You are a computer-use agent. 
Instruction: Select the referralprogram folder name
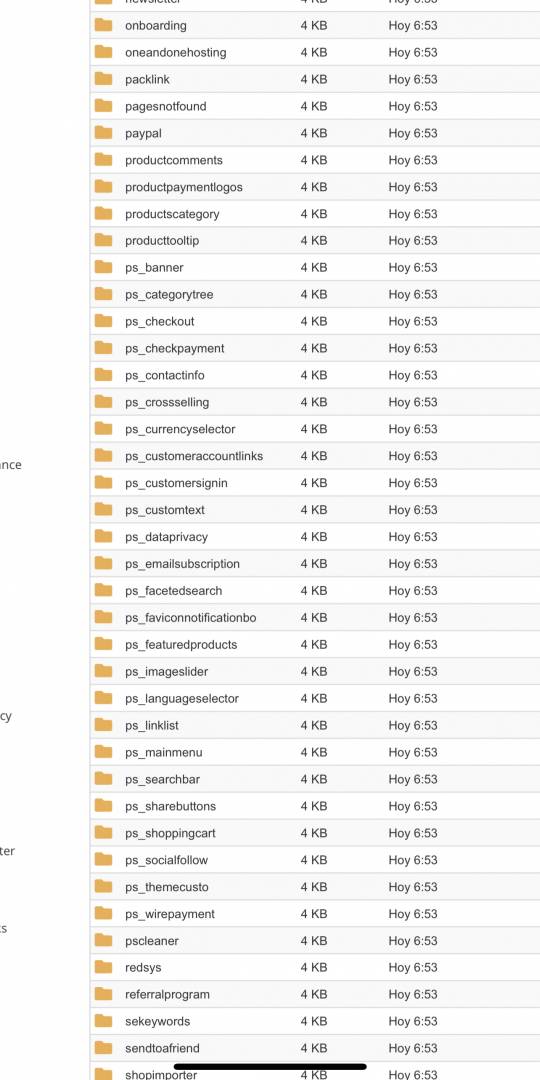point(167,994)
